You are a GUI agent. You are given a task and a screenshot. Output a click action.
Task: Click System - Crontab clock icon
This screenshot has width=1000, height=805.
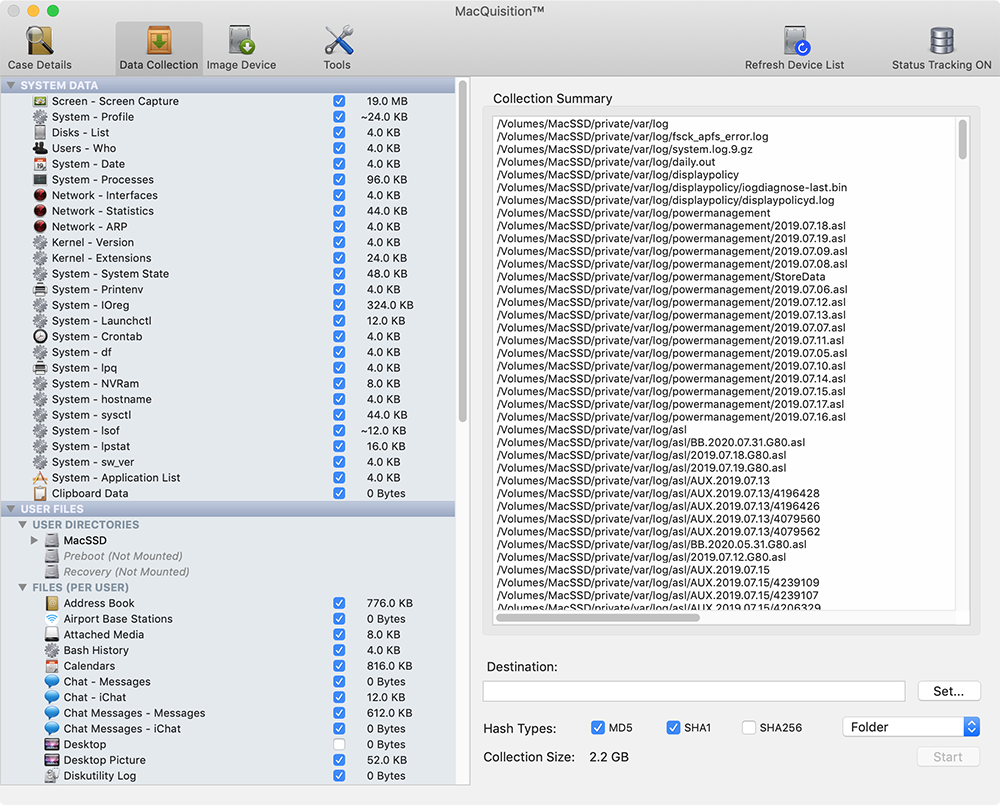[x=40, y=336]
